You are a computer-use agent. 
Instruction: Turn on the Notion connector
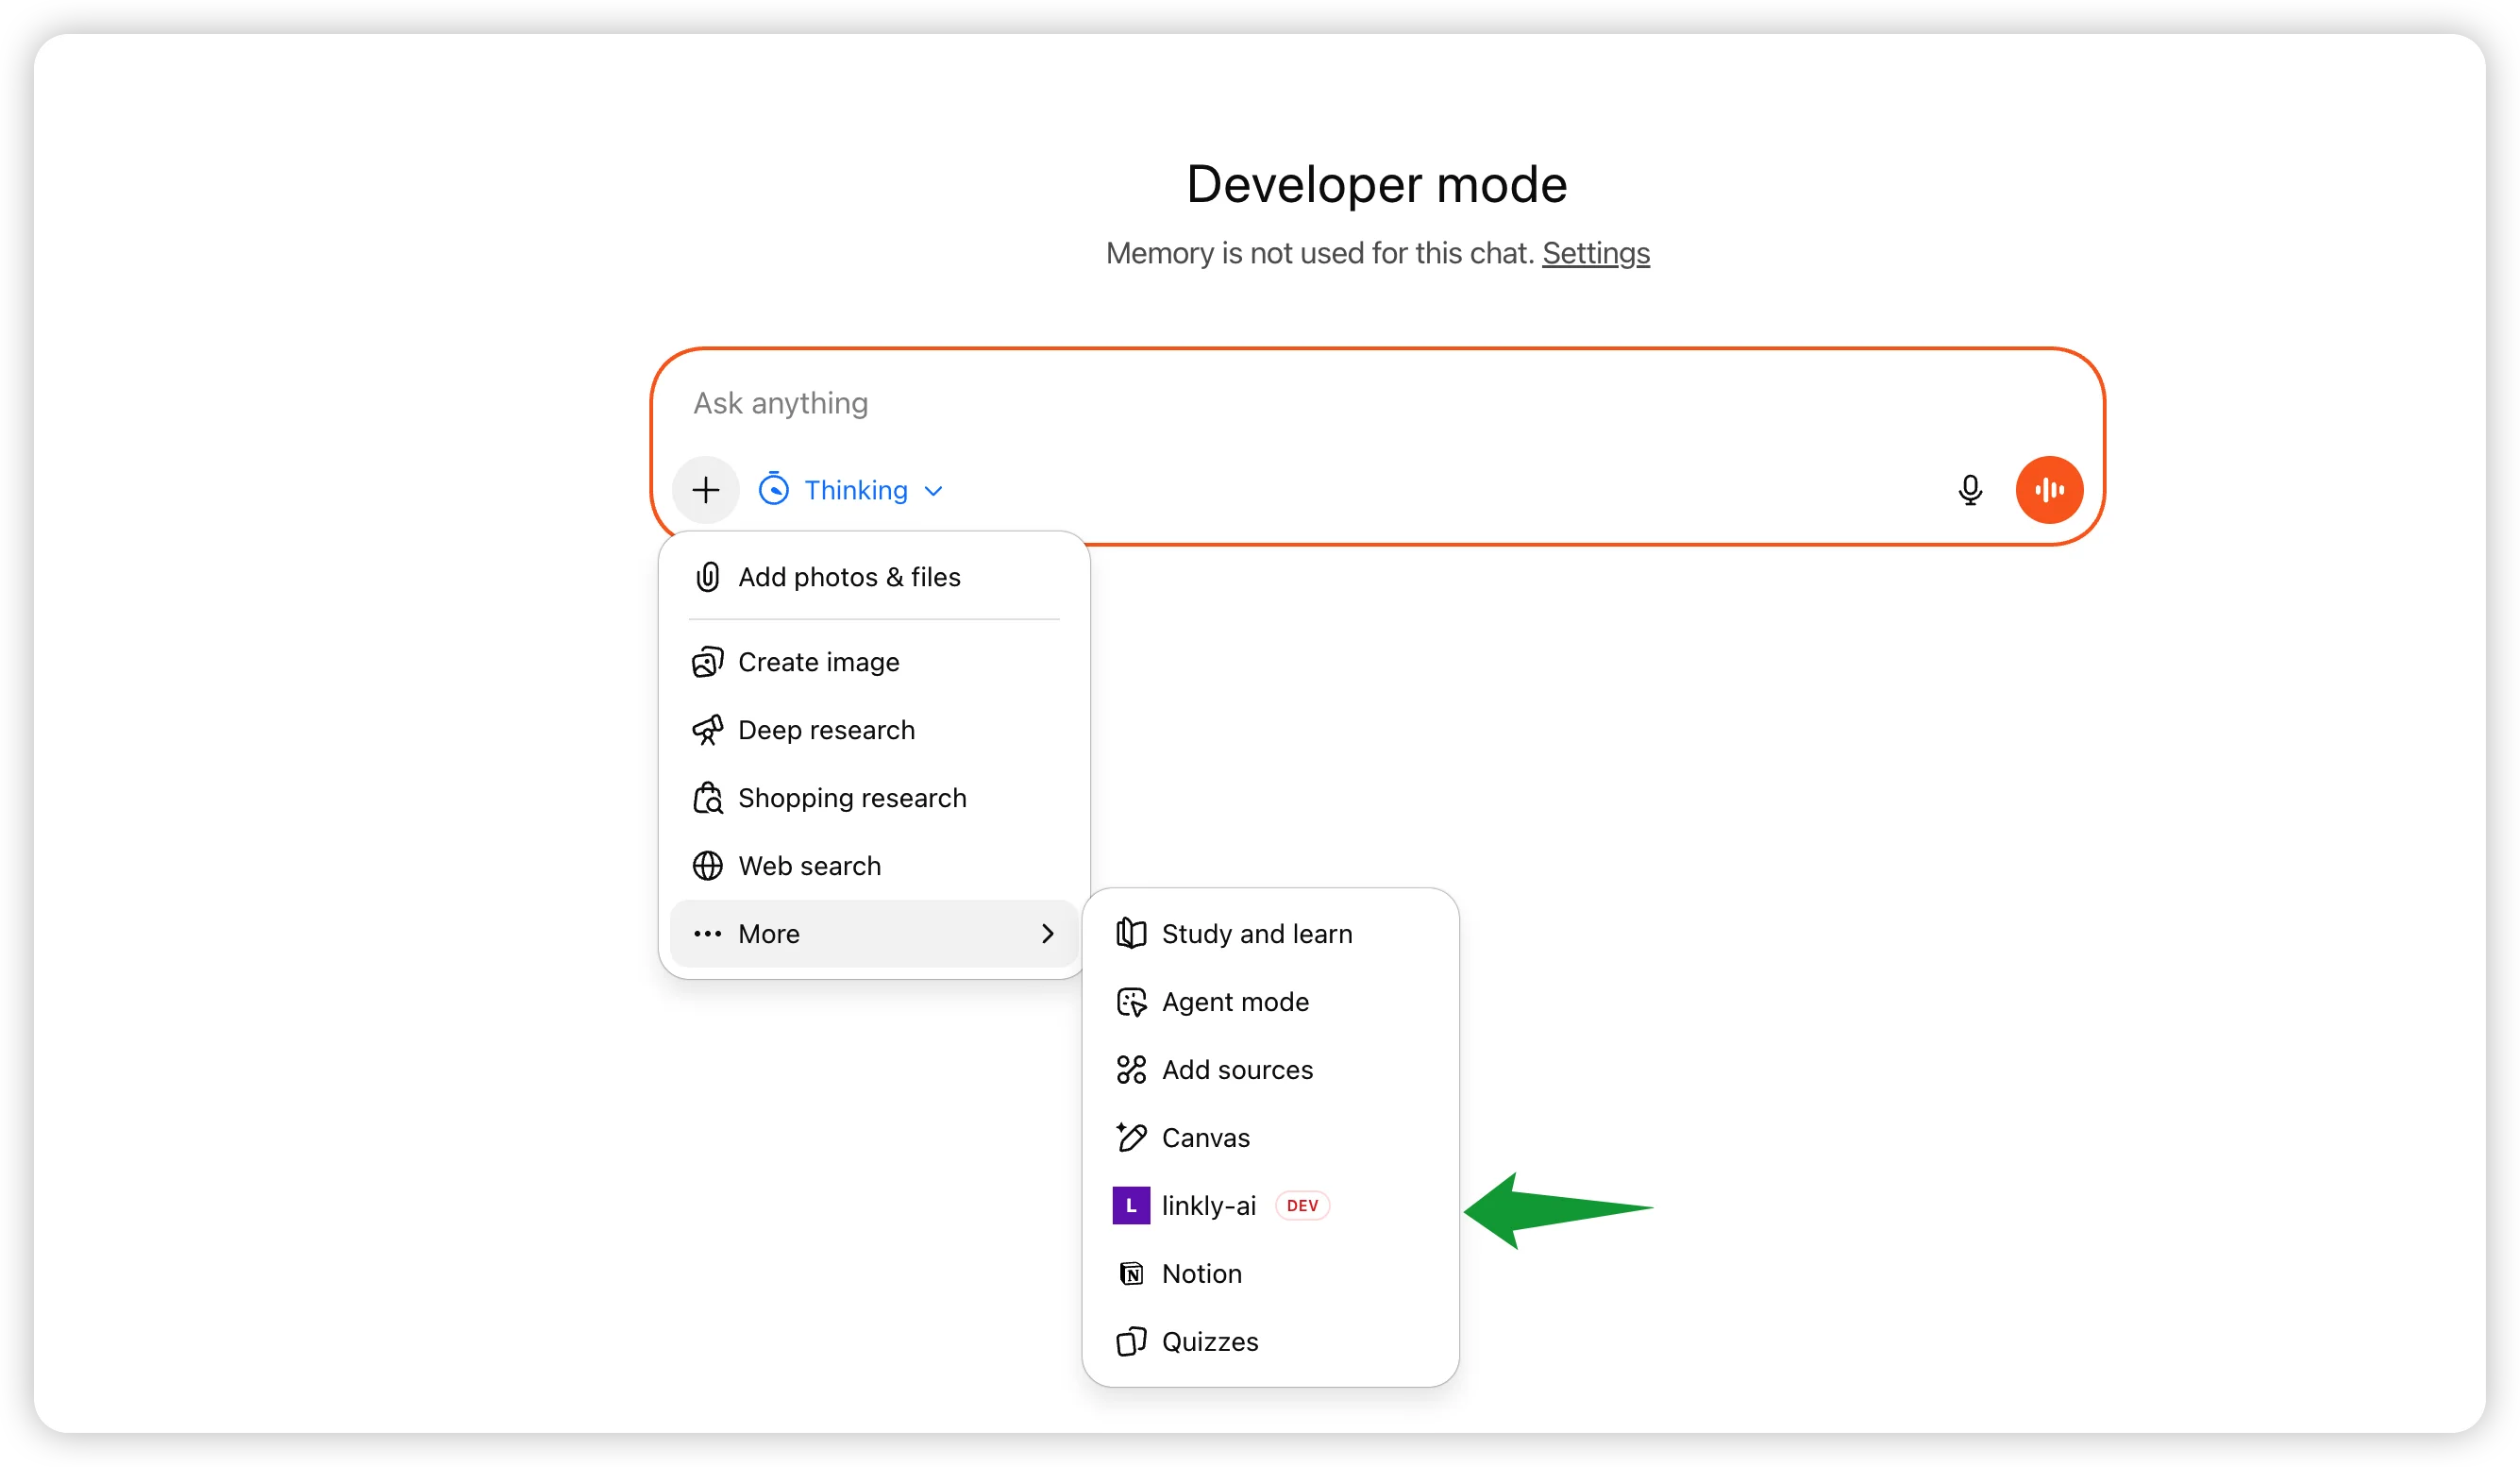pos(1201,1274)
